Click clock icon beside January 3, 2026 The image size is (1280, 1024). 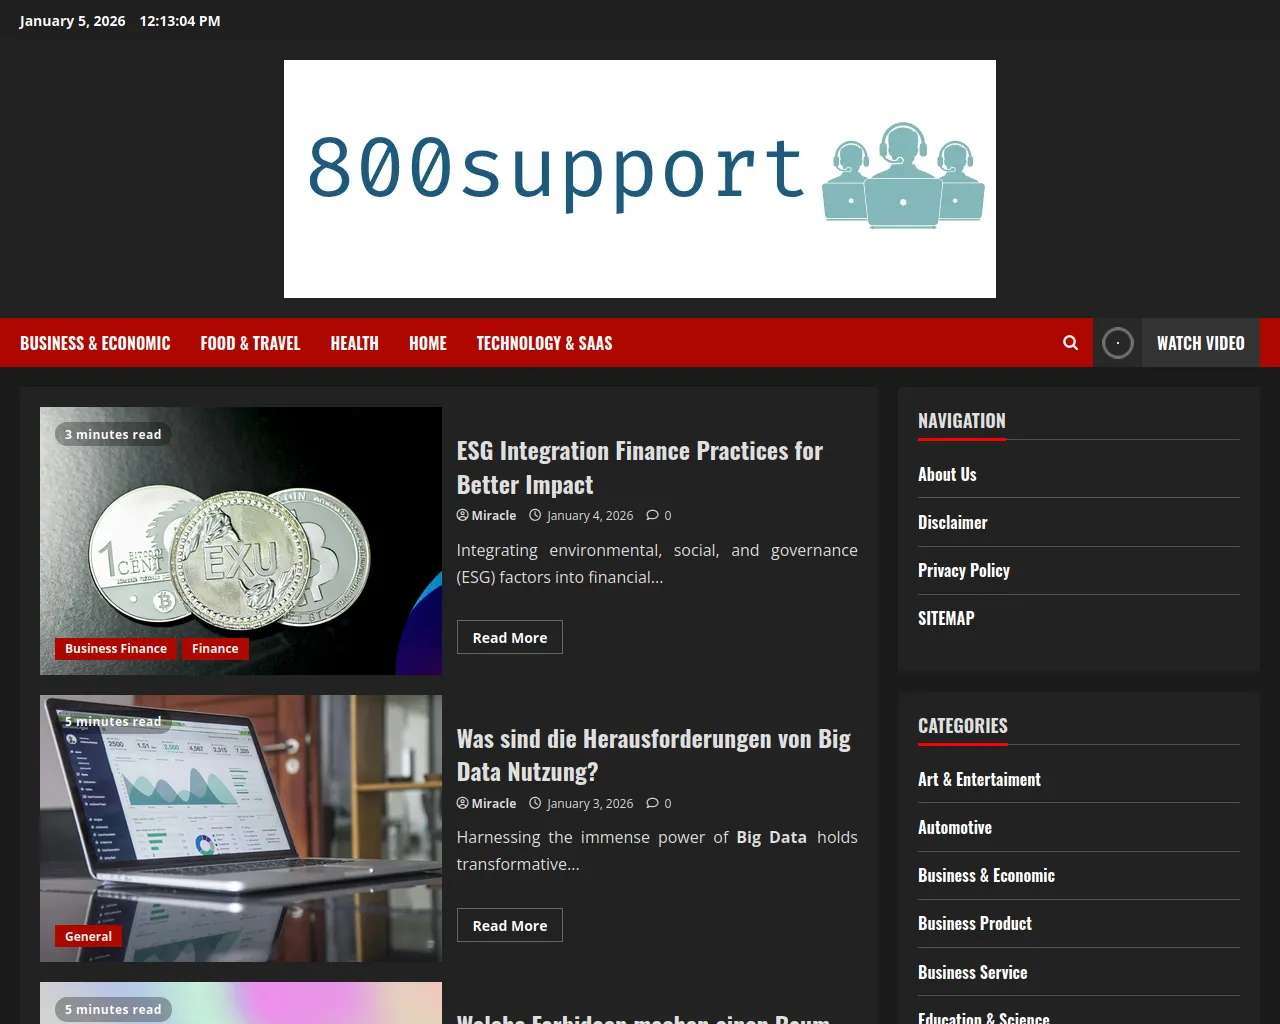(x=535, y=803)
